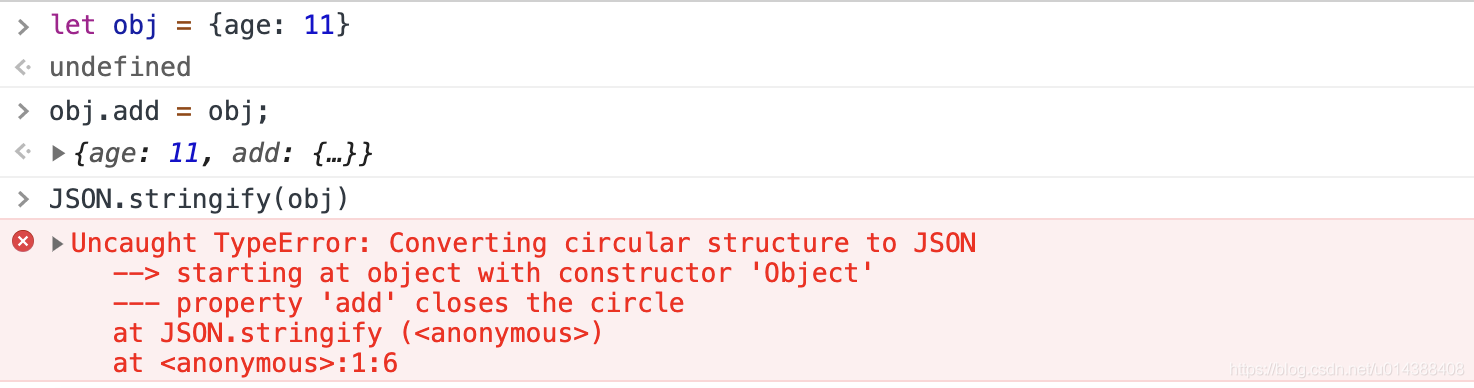Open the blog.csdn.net watermark link

pyautogui.click(x=1348, y=369)
